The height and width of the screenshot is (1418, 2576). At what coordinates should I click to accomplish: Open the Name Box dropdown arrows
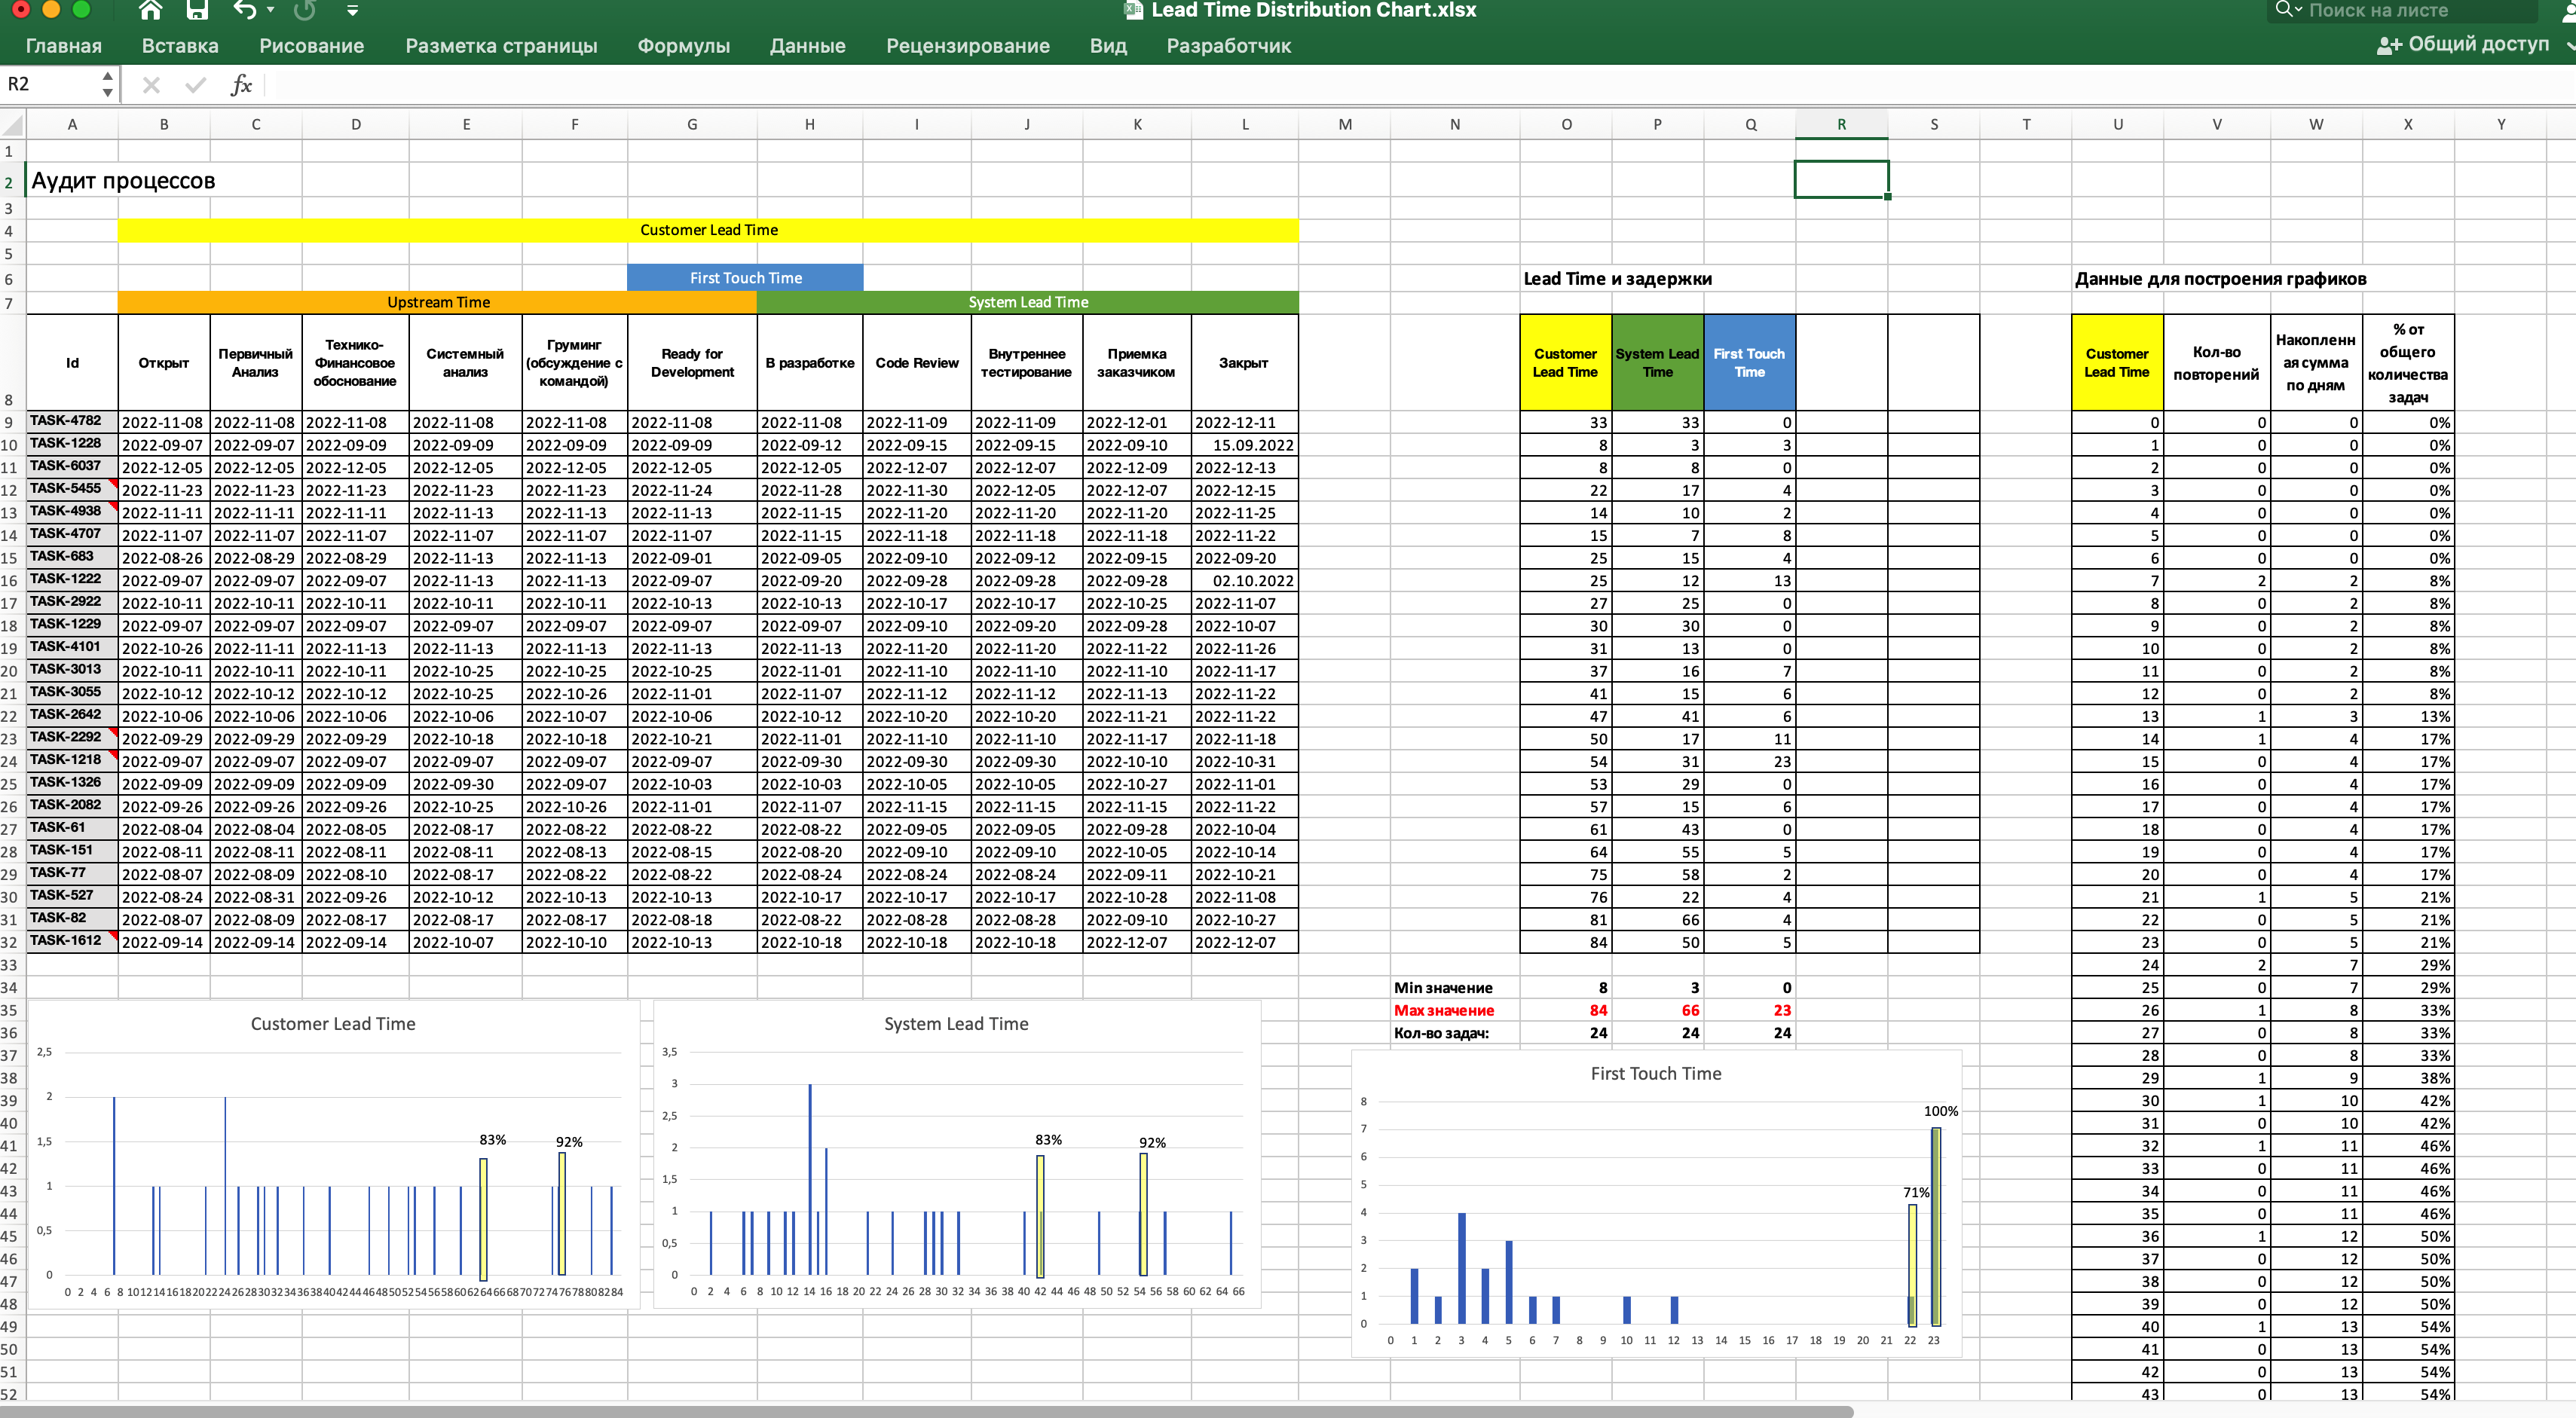(107, 84)
